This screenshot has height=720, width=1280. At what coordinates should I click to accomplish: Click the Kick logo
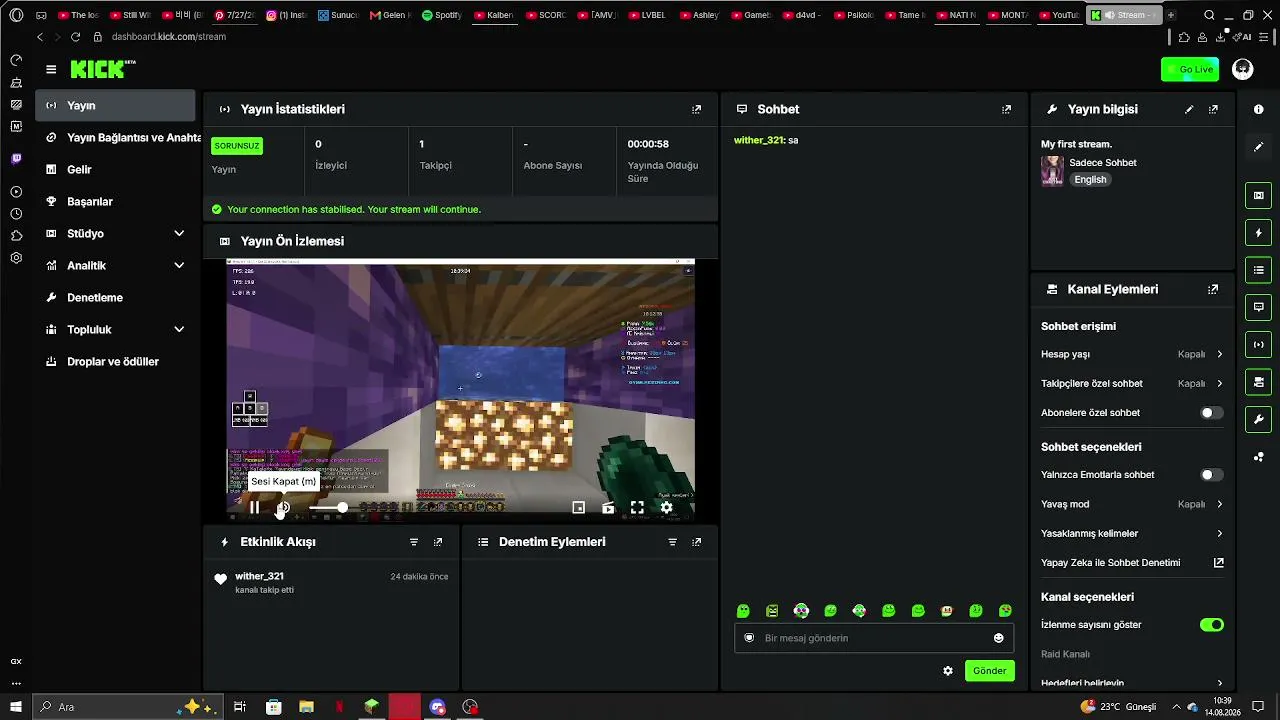click(x=102, y=69)
